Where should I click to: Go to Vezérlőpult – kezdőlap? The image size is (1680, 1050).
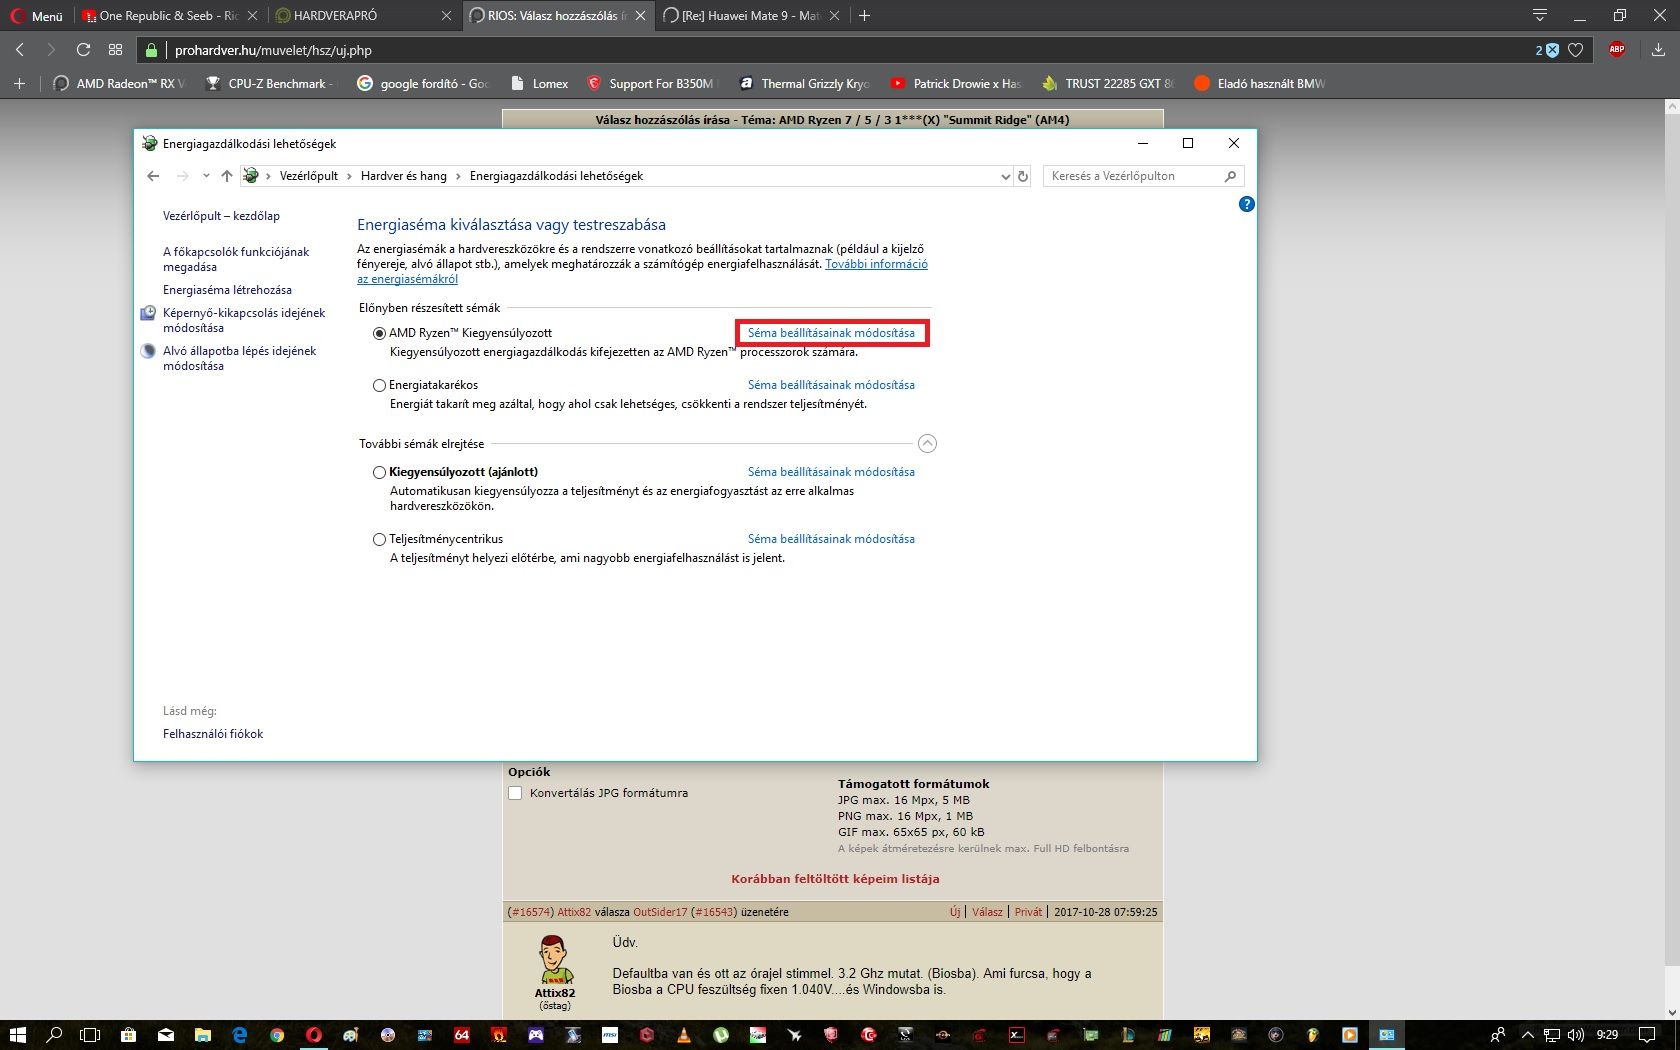coord(221,216)
